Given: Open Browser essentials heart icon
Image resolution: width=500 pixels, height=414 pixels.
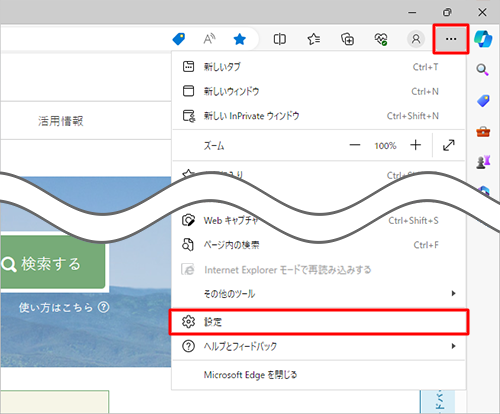Looking at the screenshot, I should pyautogui.click(x=381, y=39).
